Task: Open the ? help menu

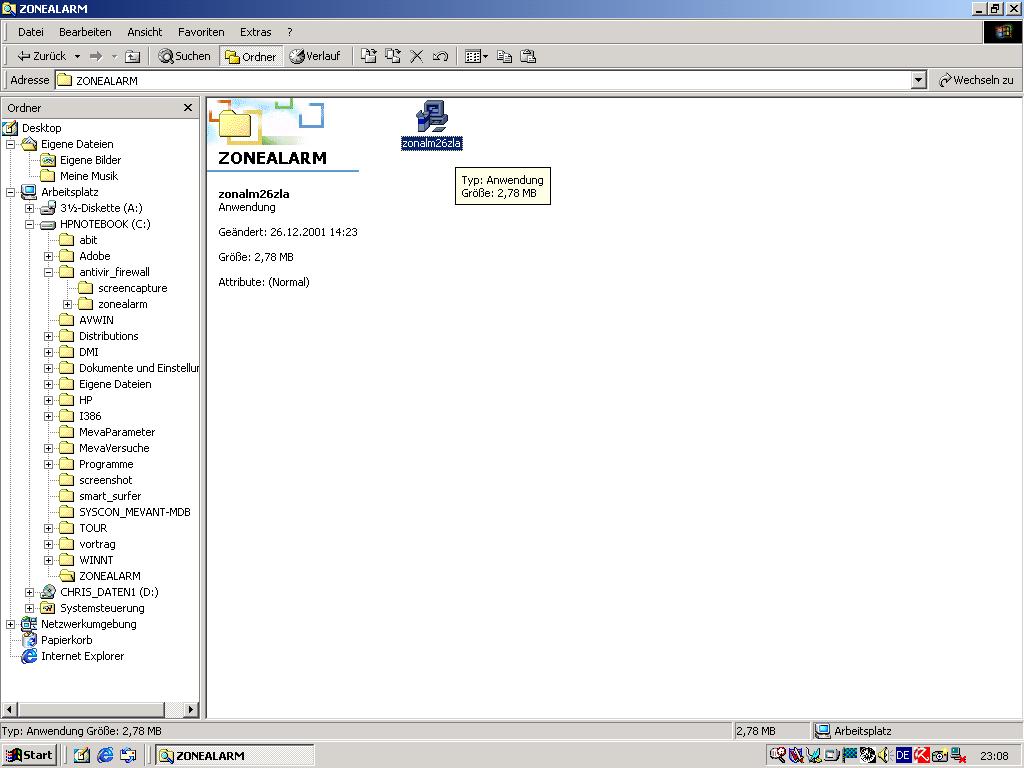Action: [289, 32]
